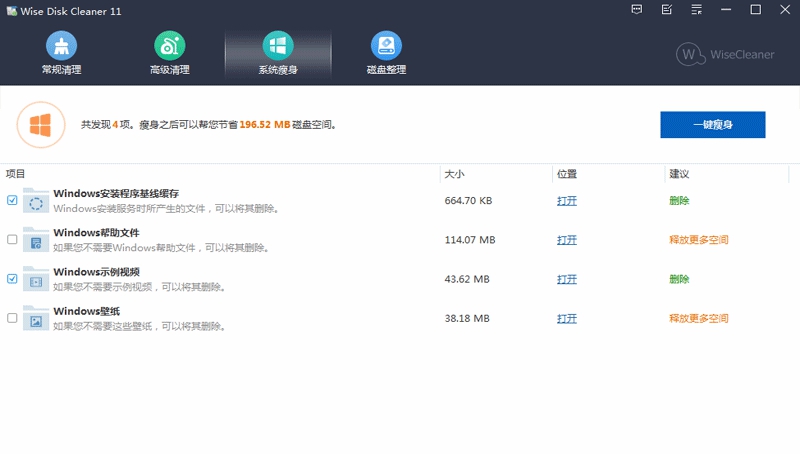Click the edit note icon in title bar
Viewport: 800px width, 454px height.
(x=667, y=10)
